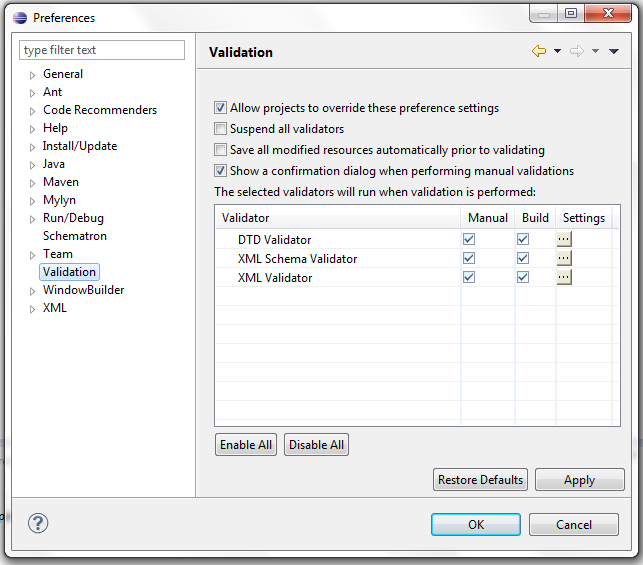643x565 pixels.
Task: Confirm with the OK button
Action: pos(476,524)
